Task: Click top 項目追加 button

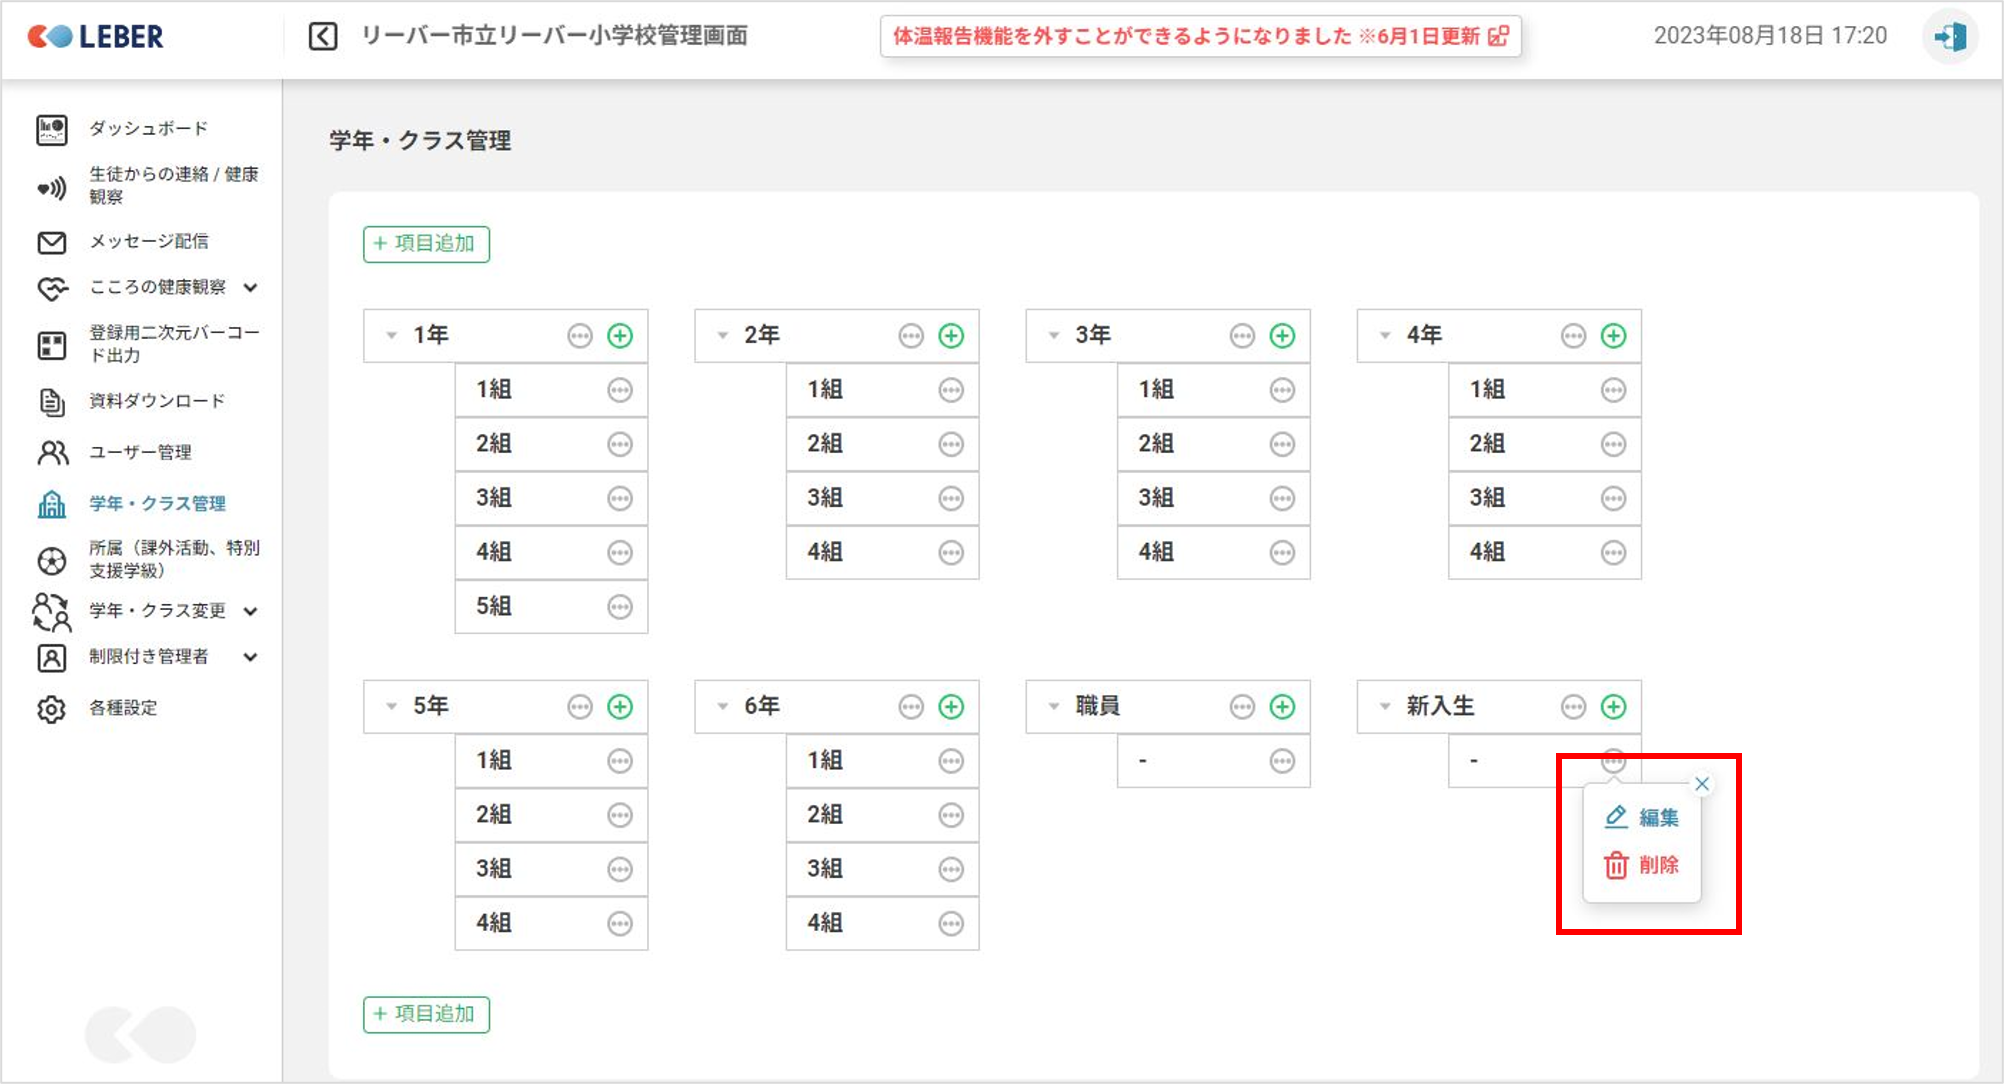Action: point(426,244)
